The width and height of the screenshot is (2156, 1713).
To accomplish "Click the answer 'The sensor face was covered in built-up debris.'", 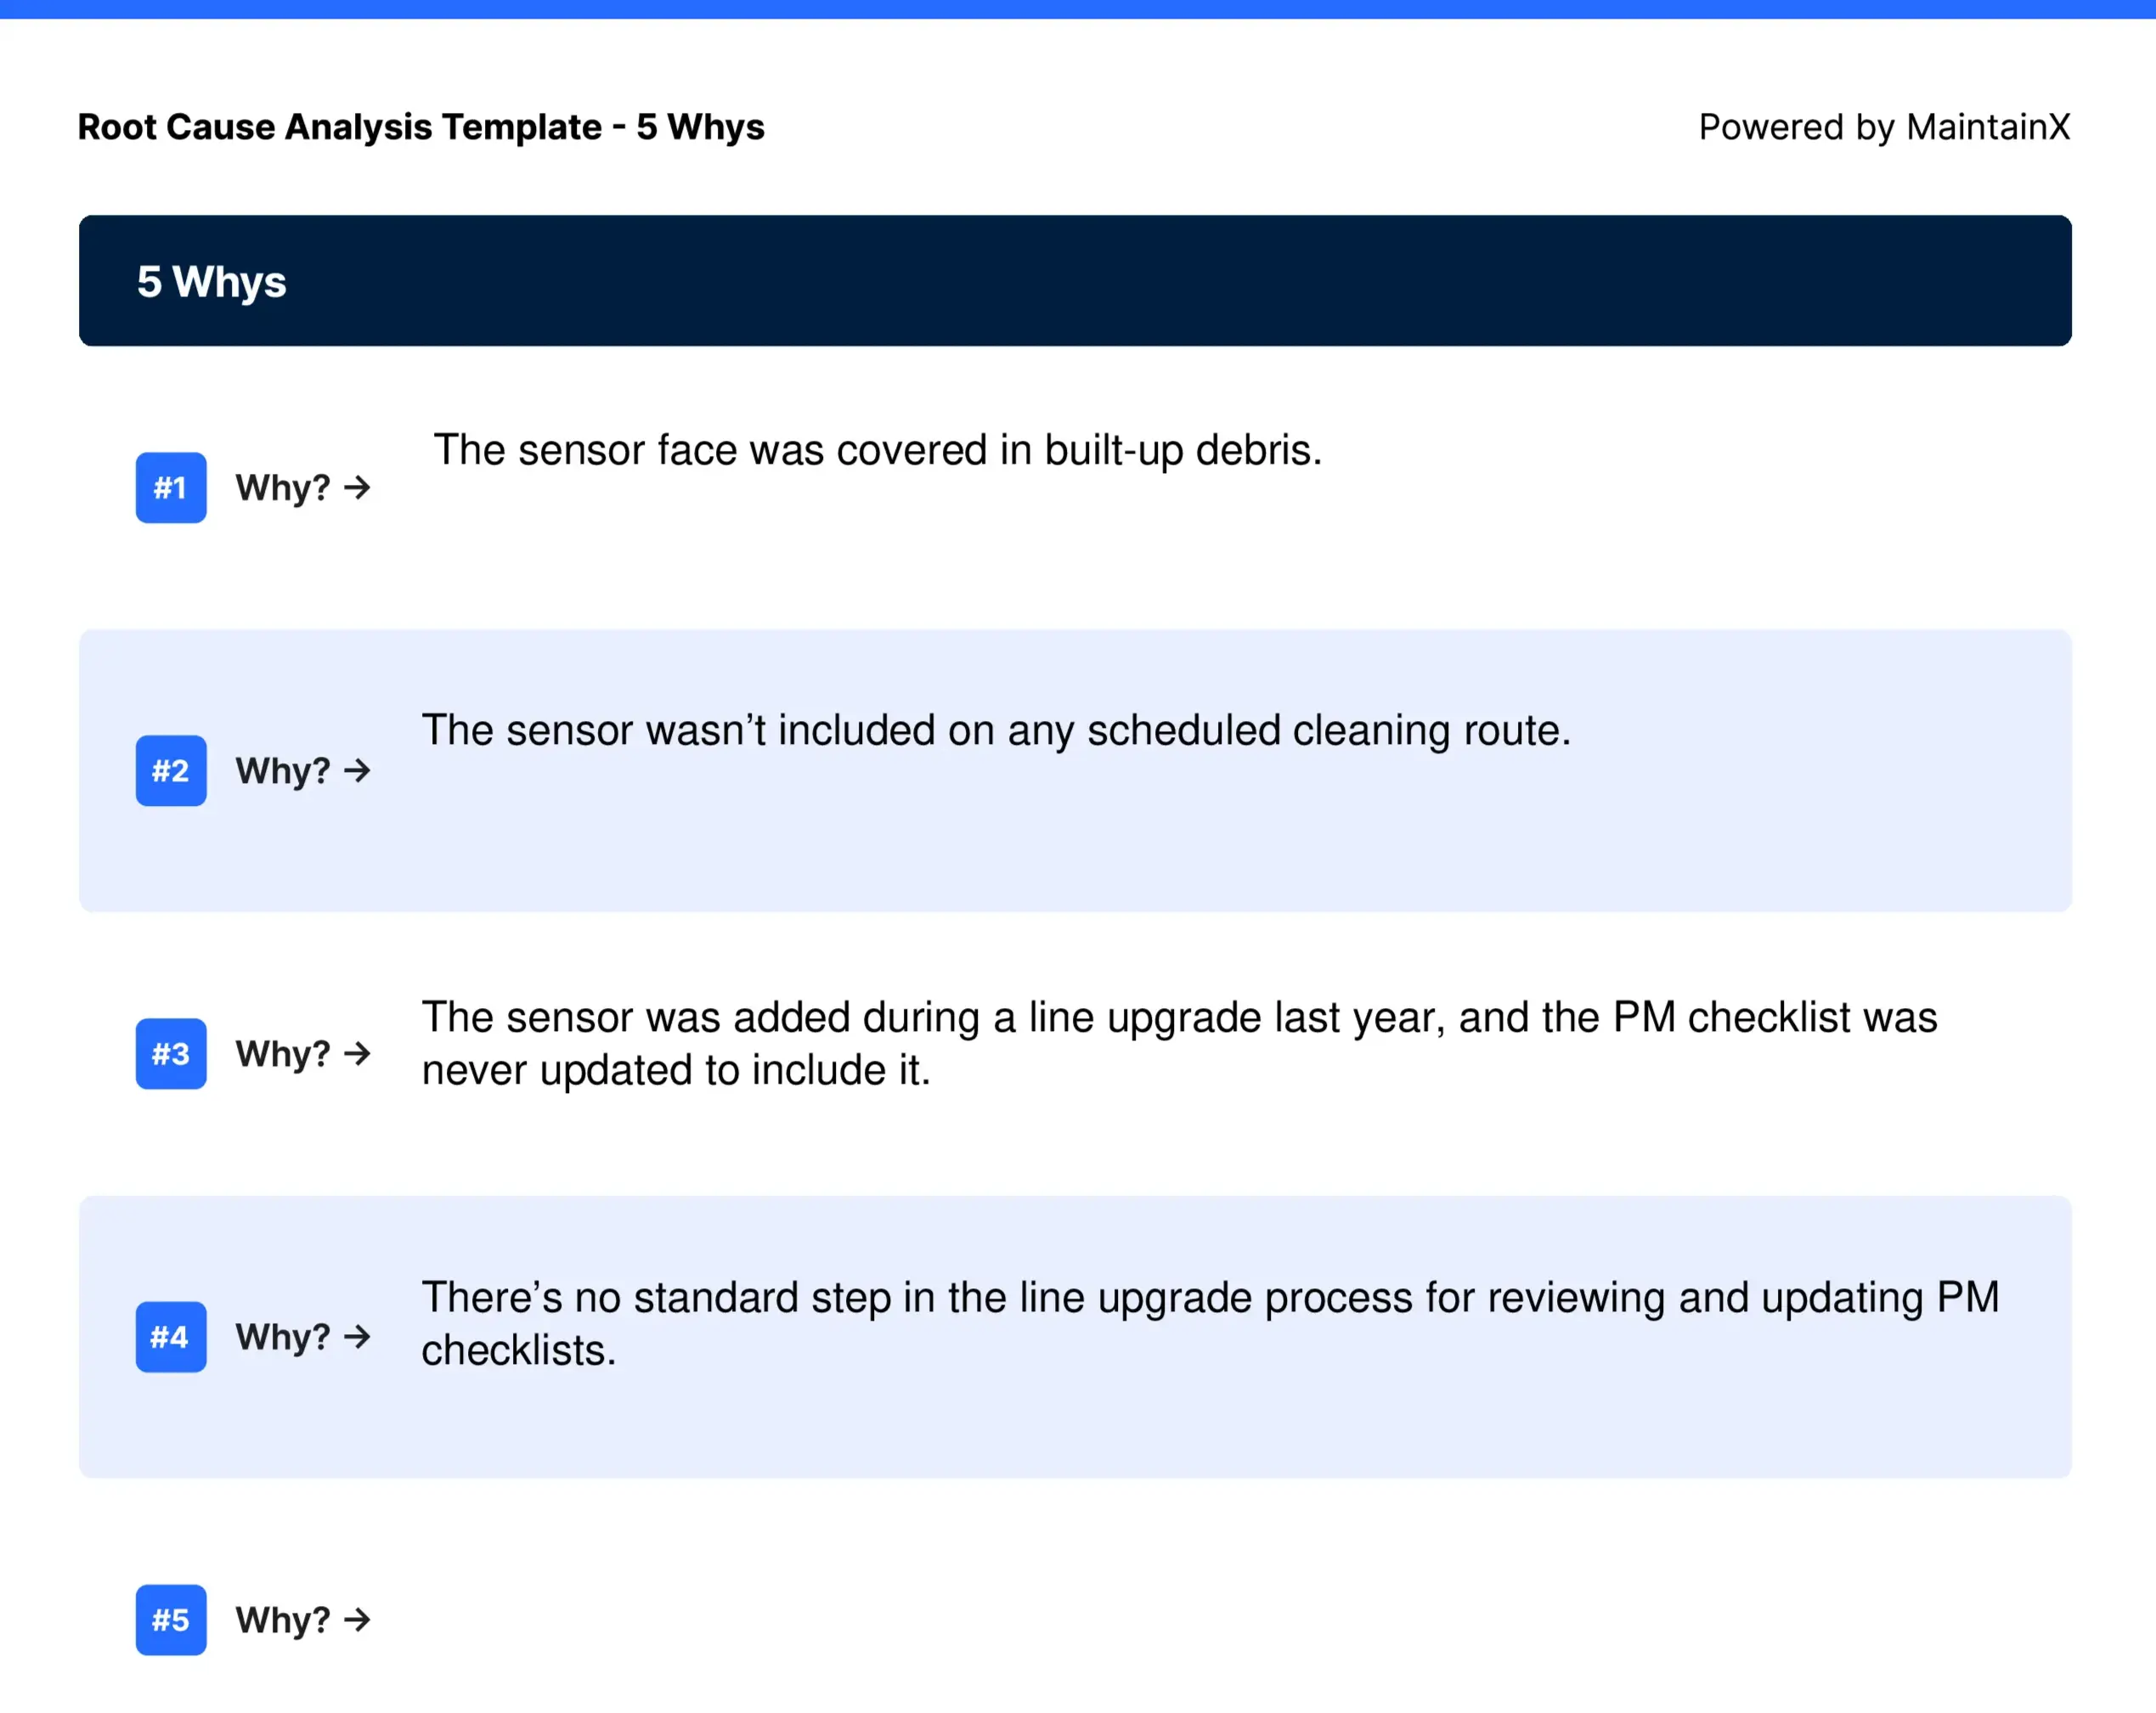I will pyautogui.click(x=878, y=451).
